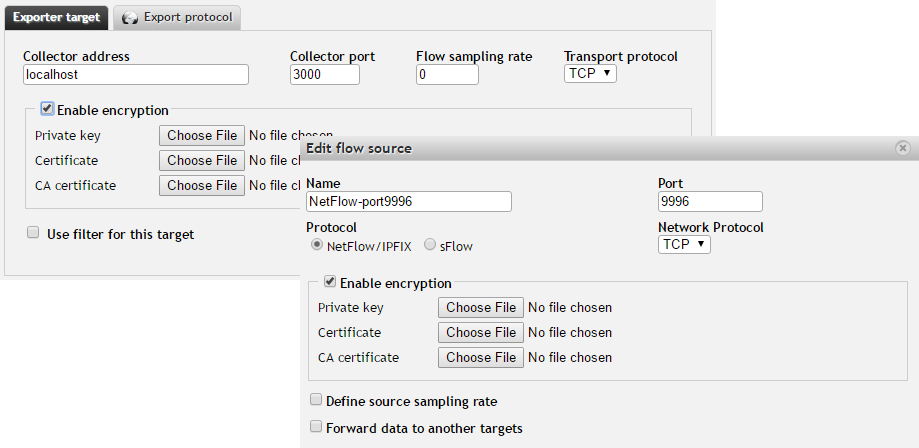
Task: Choose a Private key file for exporter
Action: click(x=202, y=135)
